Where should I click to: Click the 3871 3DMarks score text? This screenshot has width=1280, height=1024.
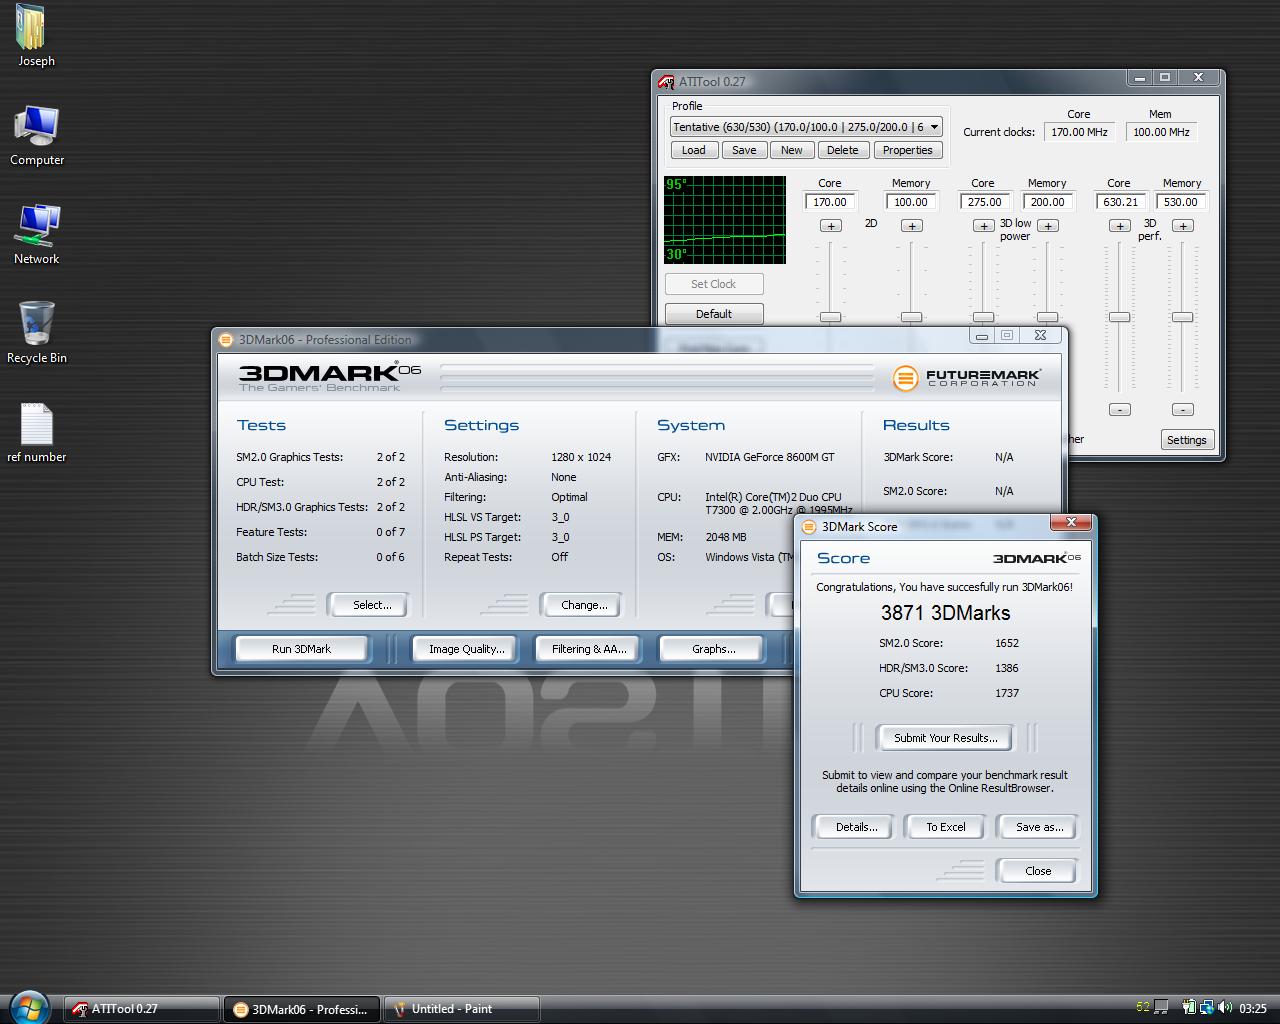pyautogui.click(x=945, y=613)
